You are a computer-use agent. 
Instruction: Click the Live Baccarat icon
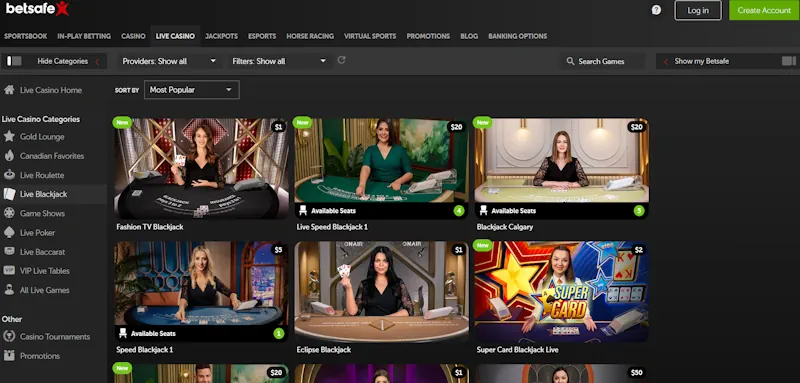pos(9,251)
